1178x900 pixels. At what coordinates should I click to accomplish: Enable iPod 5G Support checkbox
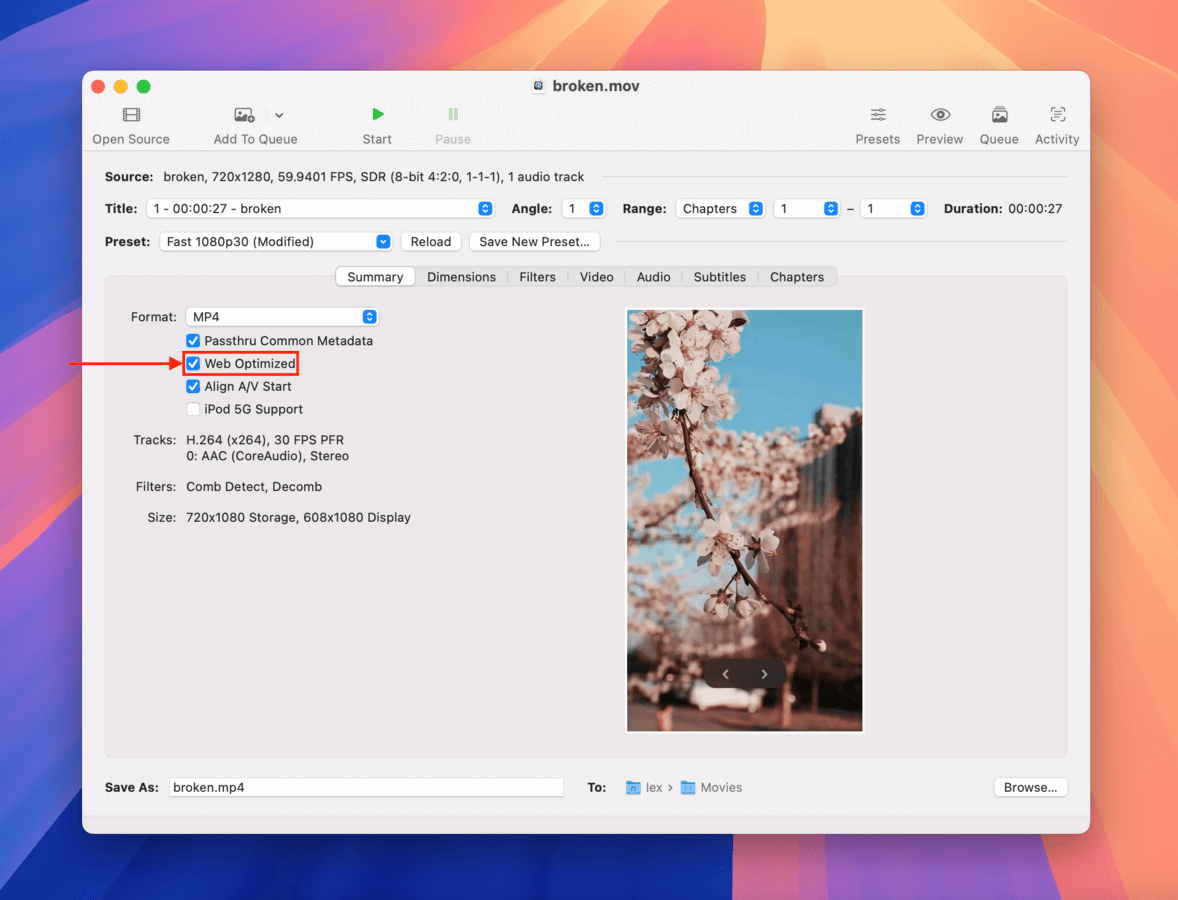tap(193, 409)
